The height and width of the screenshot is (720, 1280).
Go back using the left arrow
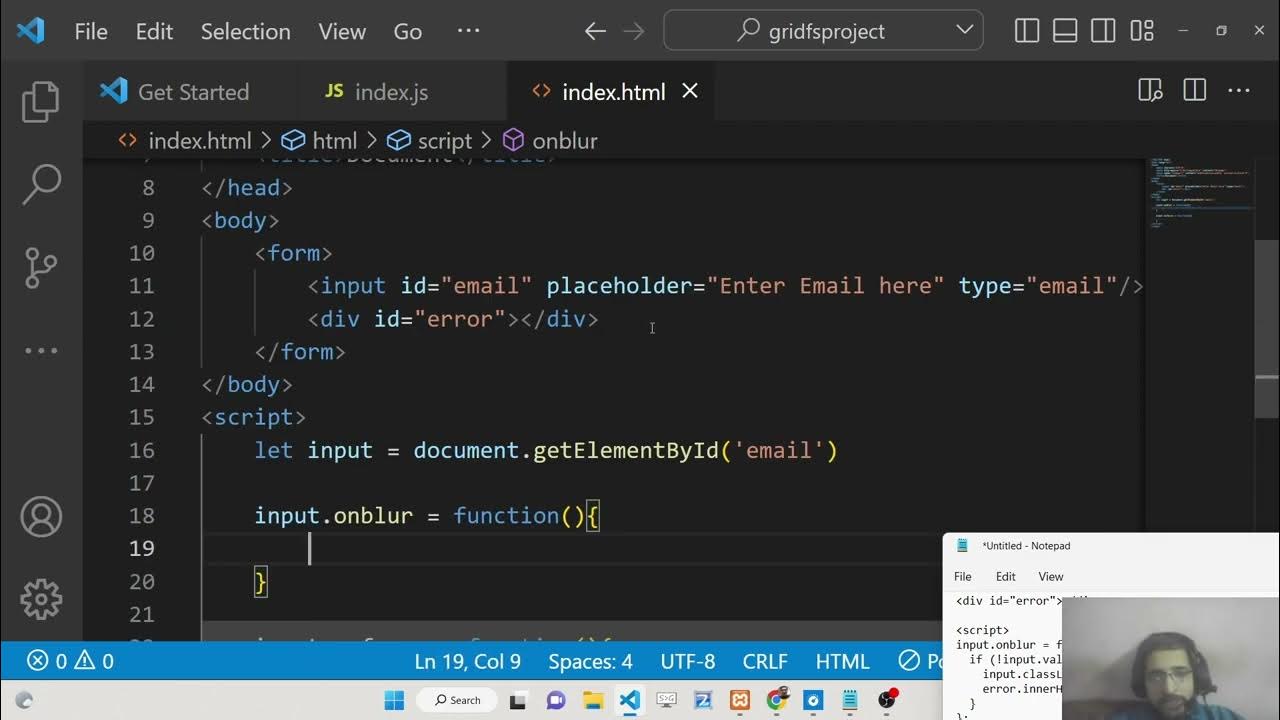tap(595, 31)
